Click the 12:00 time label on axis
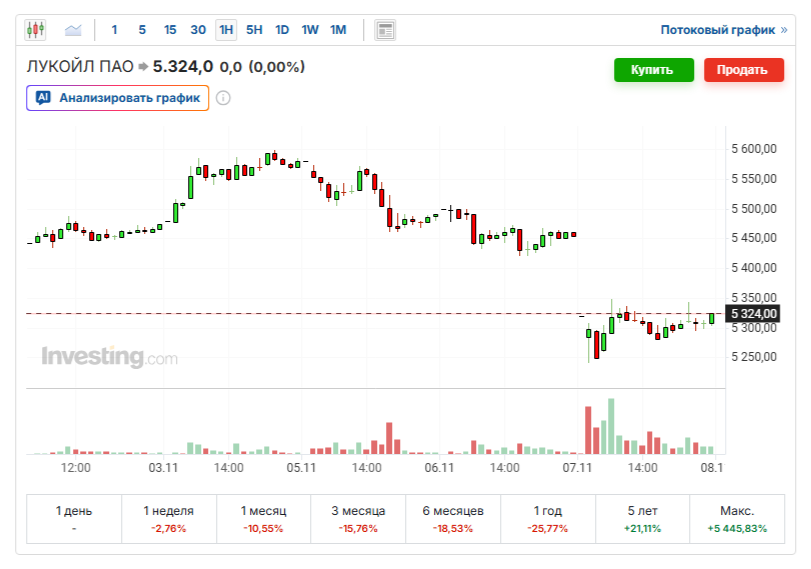 [76, 468]
